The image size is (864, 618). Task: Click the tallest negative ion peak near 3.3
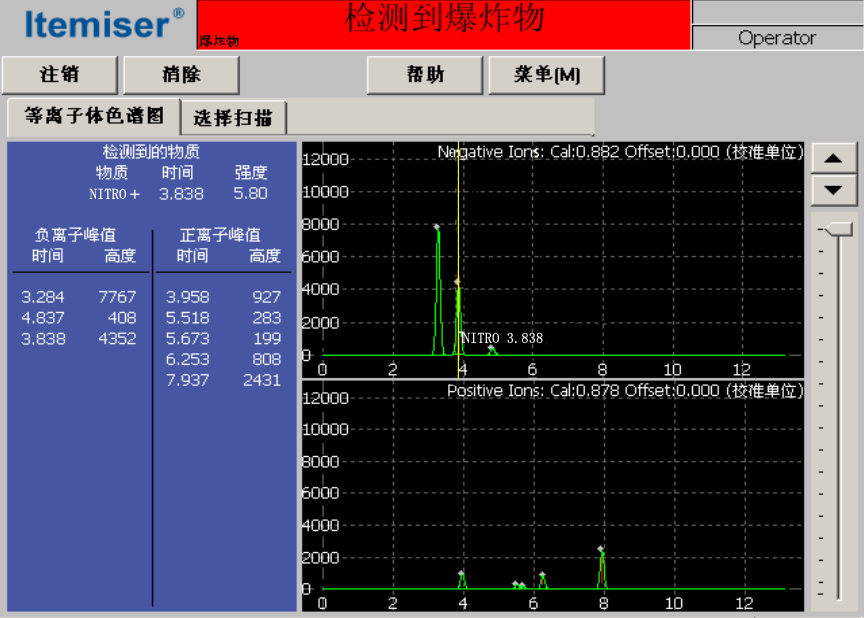[x=438, y=290]
